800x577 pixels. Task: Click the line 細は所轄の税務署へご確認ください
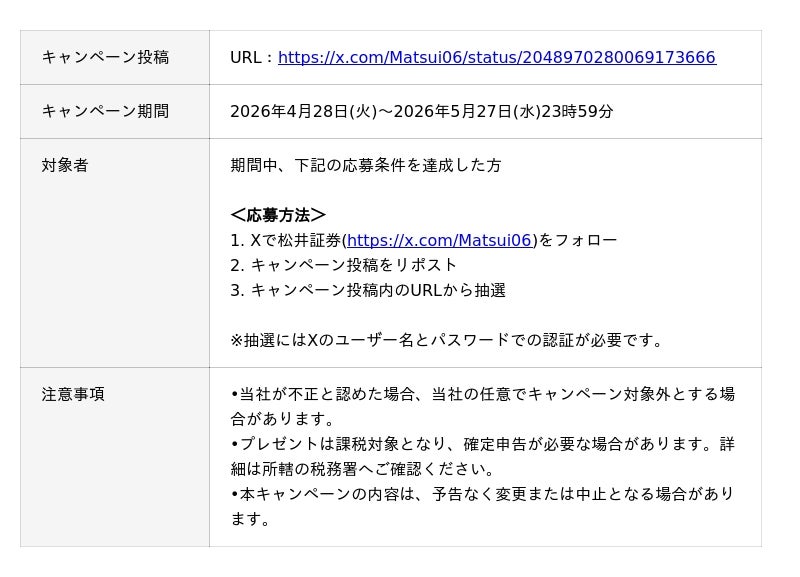click(x=362, y=469)
